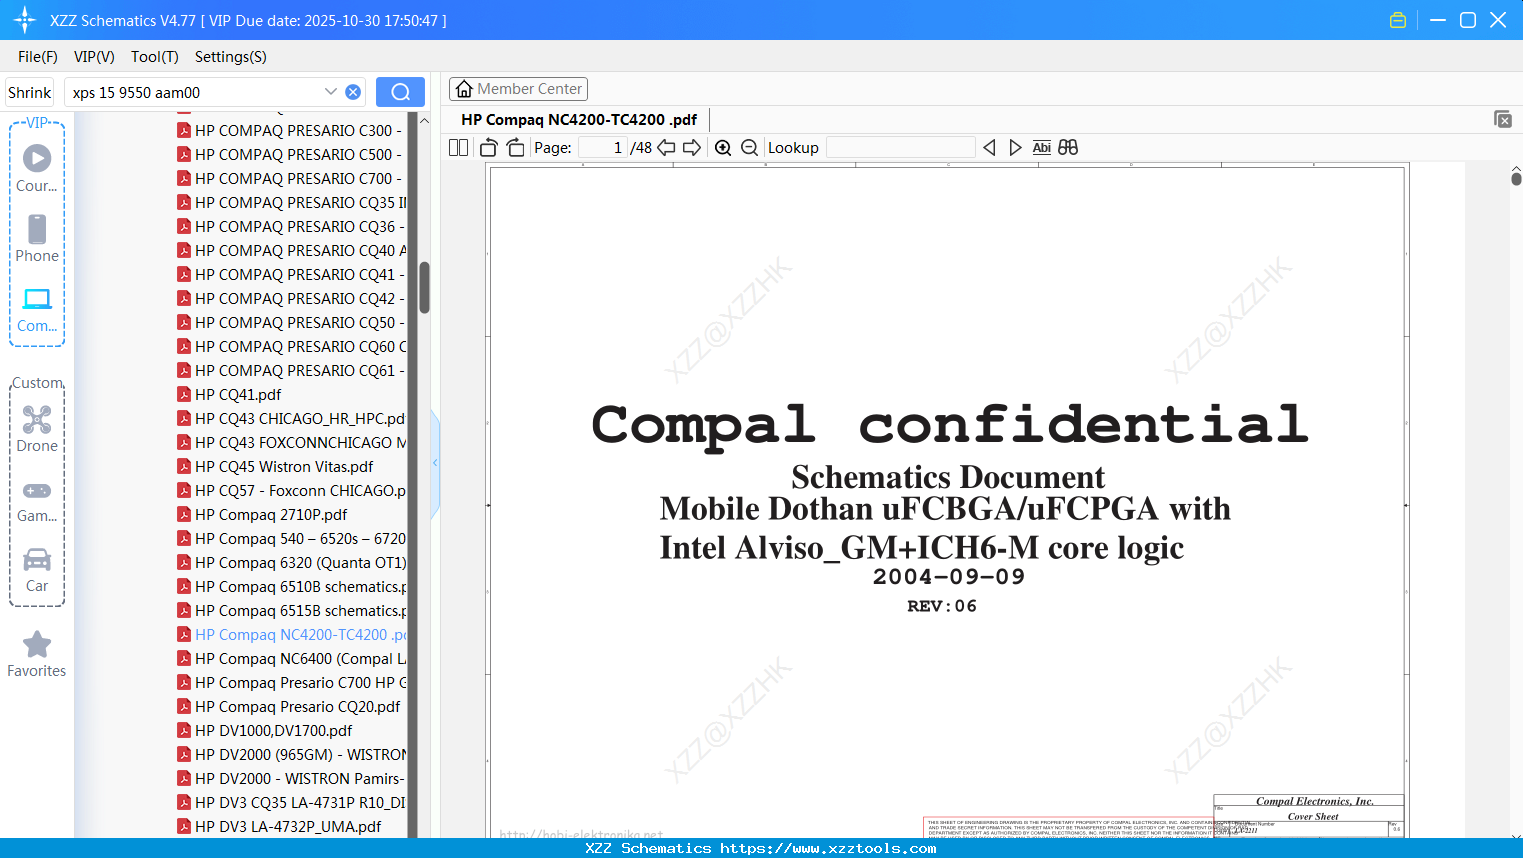Select HP COMPAQ PRESARIO CQ40 entry
Image resolution: width=1523 pixels, height=858 pixels.
click(x=291, y=250)
